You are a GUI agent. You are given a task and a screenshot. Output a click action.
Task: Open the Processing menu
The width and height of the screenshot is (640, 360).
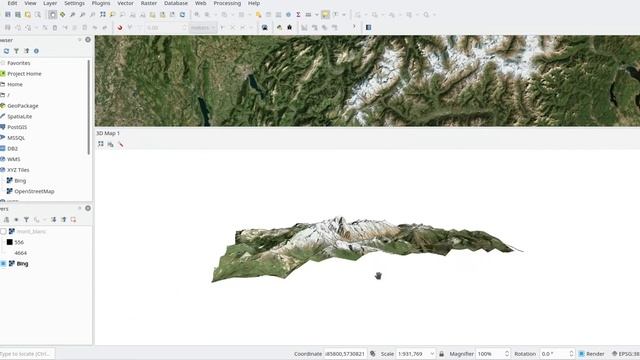tap(227, 3)
